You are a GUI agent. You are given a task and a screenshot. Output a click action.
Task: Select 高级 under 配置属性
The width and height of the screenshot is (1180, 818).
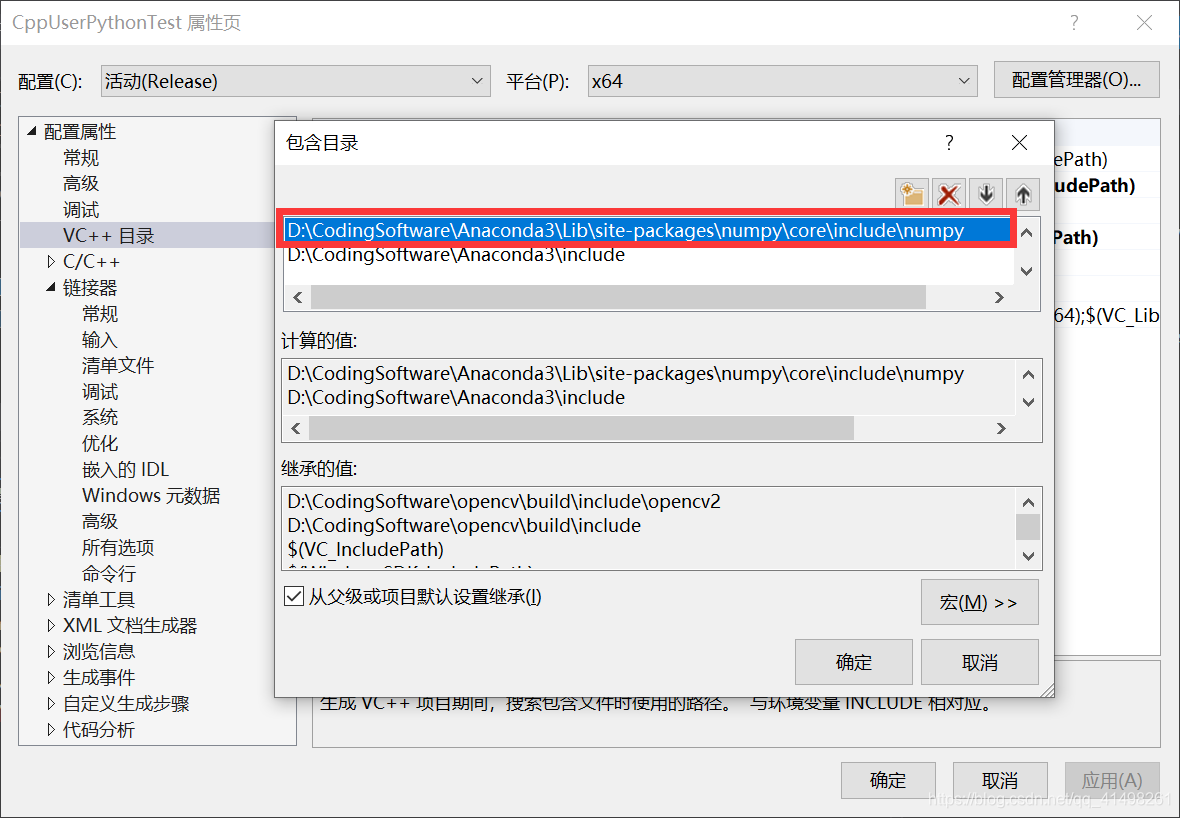click(x=81, y=183)
